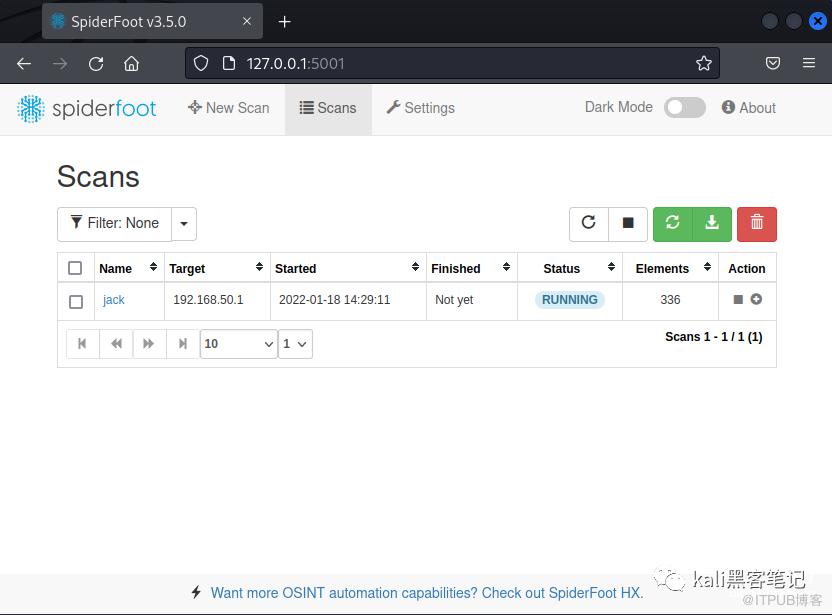Open the jack scan link

(x=114, y=300)
